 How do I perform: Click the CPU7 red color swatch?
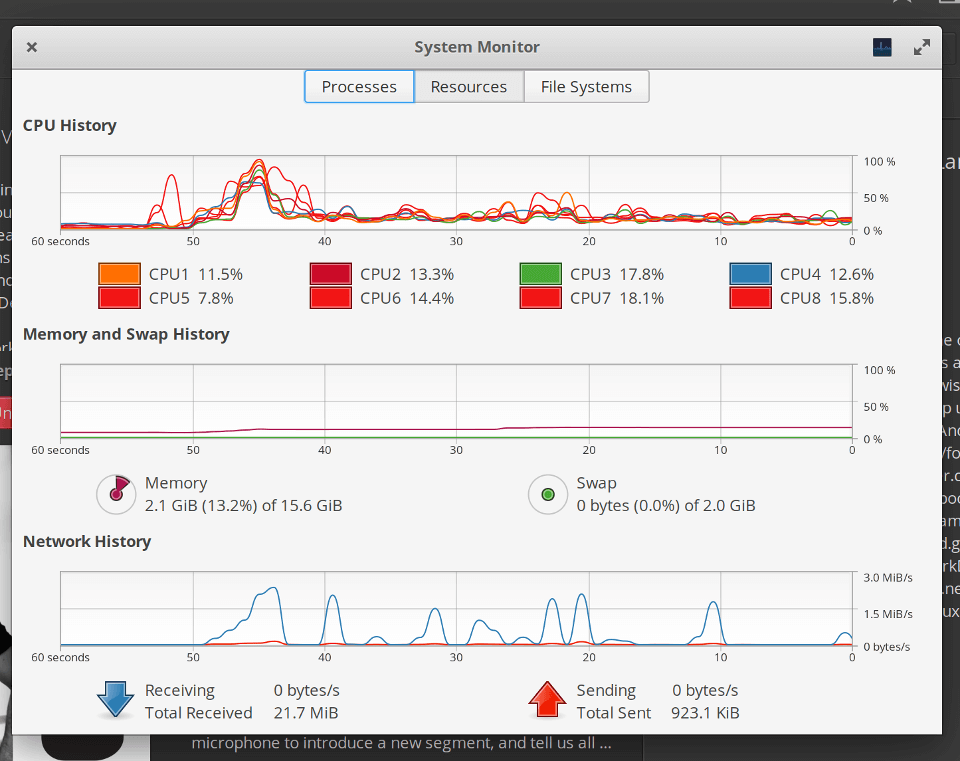[x=541, y=298]
